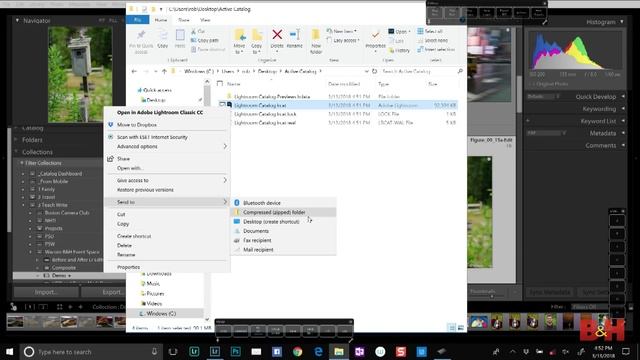The height and width of the screenshot is (360, 640).
Task: Open Photoshop from the taskbar
Action: click(x=236, y=351)
